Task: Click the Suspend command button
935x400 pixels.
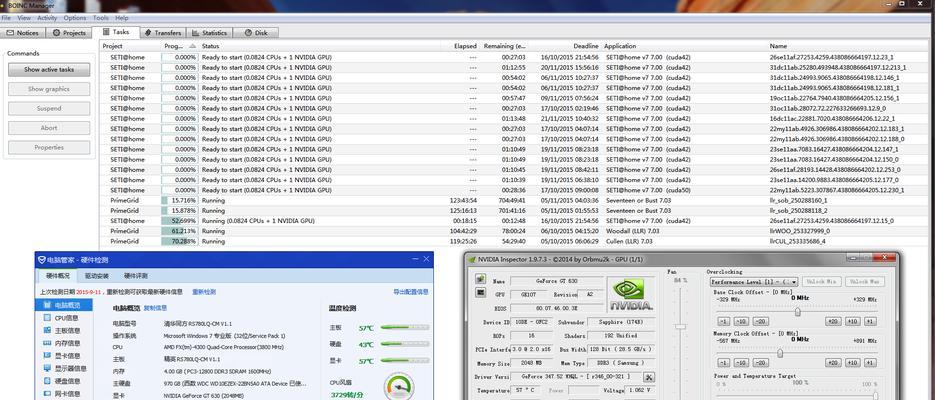Action: point(49,108)
